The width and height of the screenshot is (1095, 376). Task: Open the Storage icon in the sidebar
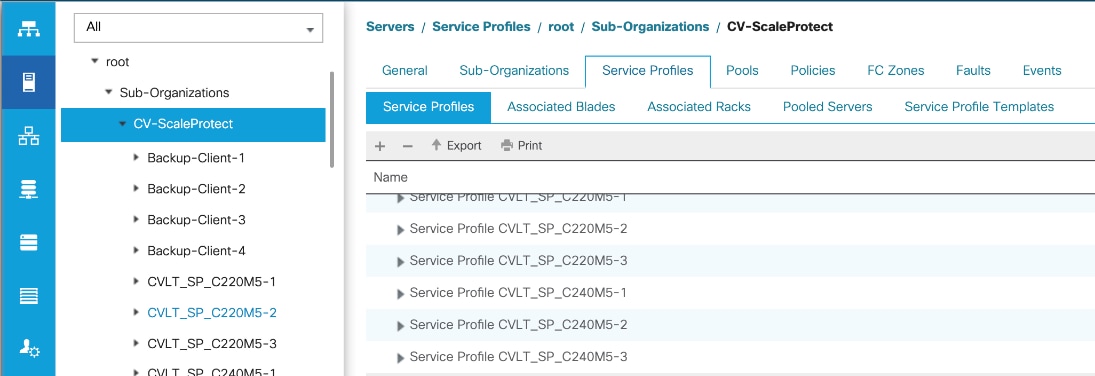(x=28, y=296)
